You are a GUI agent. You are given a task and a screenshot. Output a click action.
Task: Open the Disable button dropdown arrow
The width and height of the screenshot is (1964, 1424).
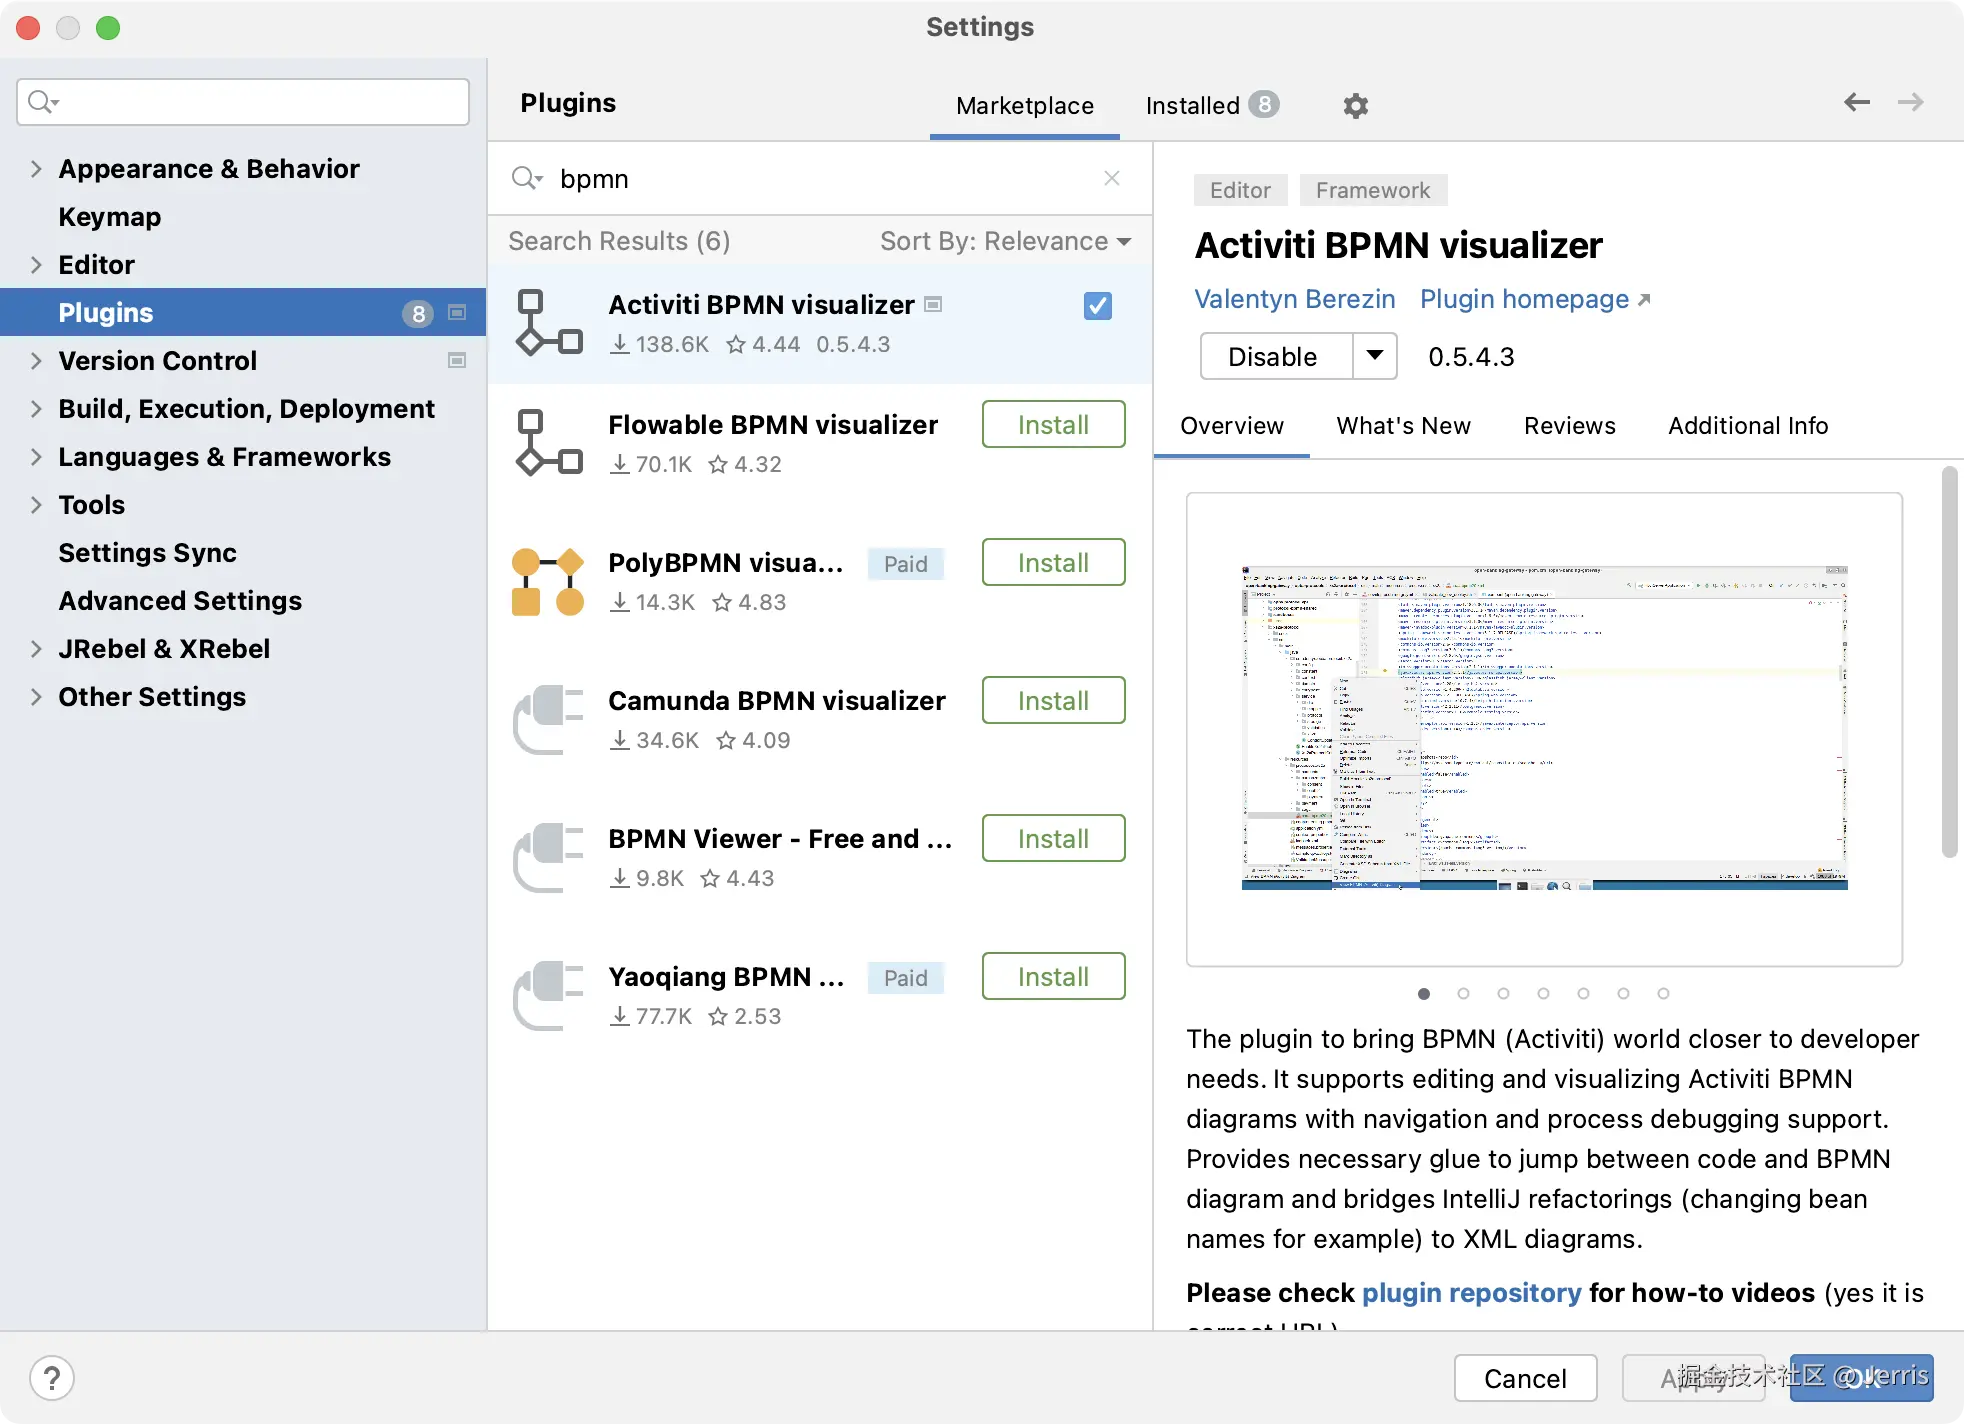(x=1375, y=356)
